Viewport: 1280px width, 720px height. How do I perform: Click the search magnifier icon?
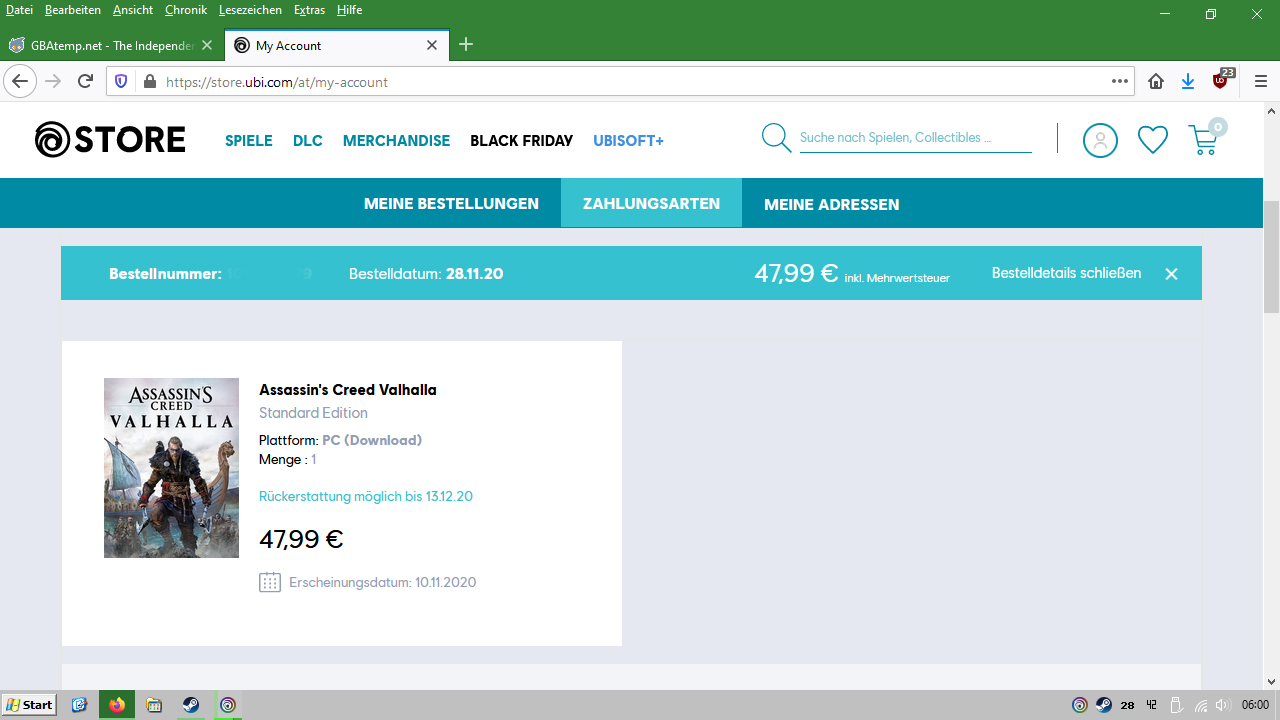(776, 138)
